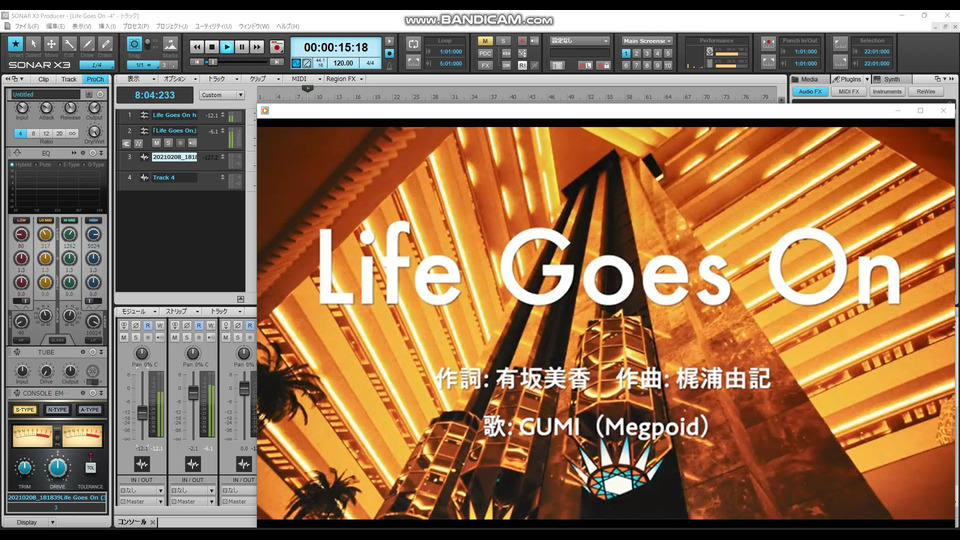Select ratio 20 in compressor

coord(59,133)
